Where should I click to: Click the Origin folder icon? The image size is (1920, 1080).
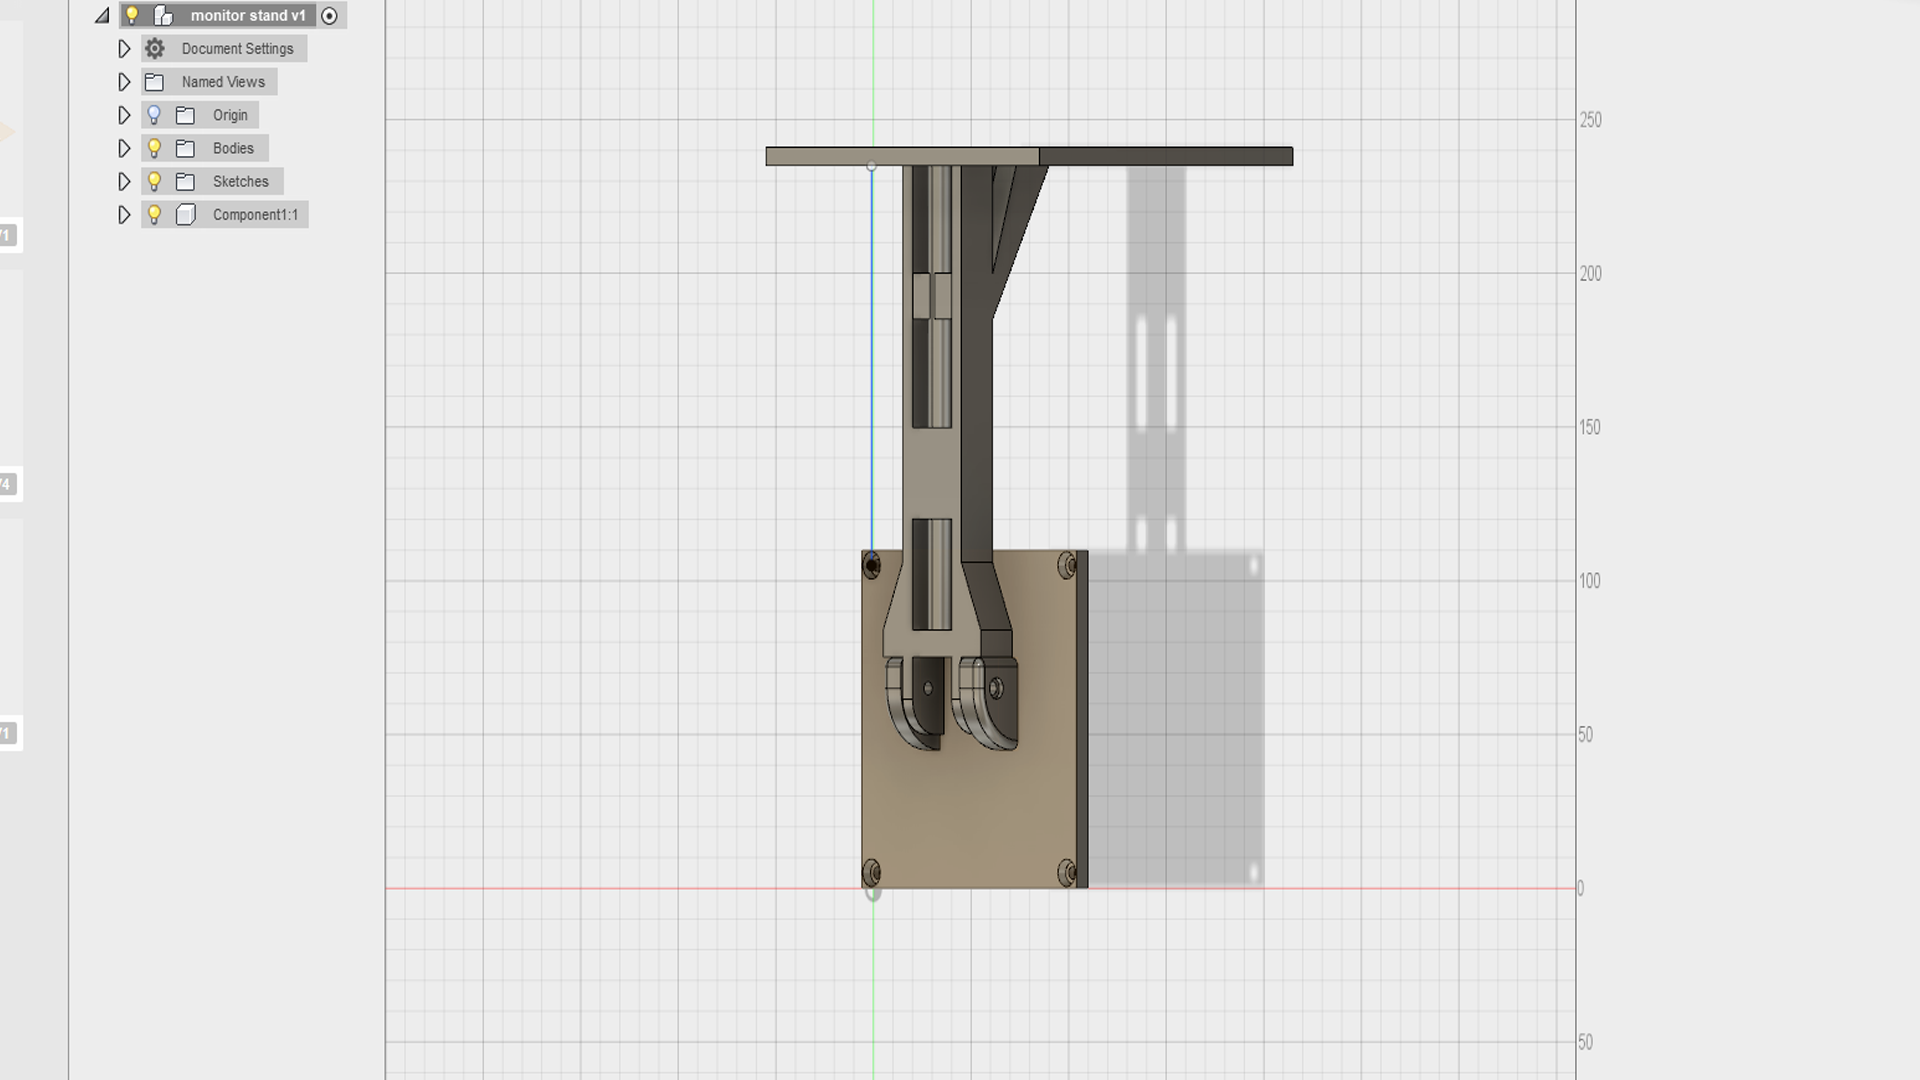click(x=185, y=115)
